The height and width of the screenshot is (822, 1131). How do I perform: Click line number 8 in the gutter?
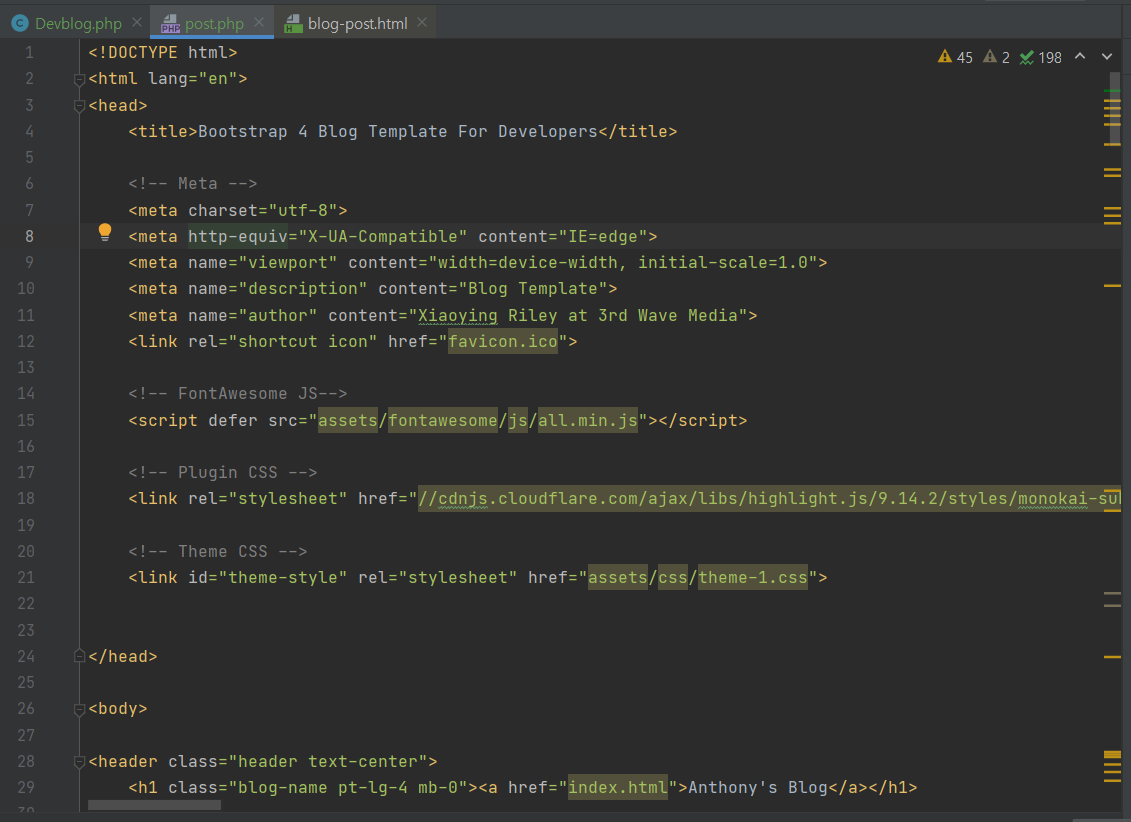pos(30,237)
